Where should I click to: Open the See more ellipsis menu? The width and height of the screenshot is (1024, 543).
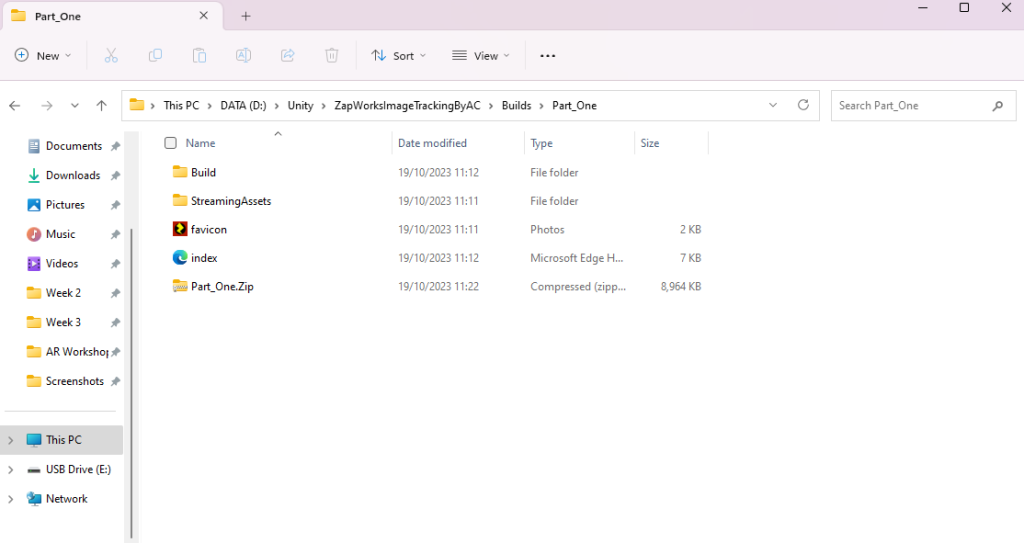[x=547, y=56]
